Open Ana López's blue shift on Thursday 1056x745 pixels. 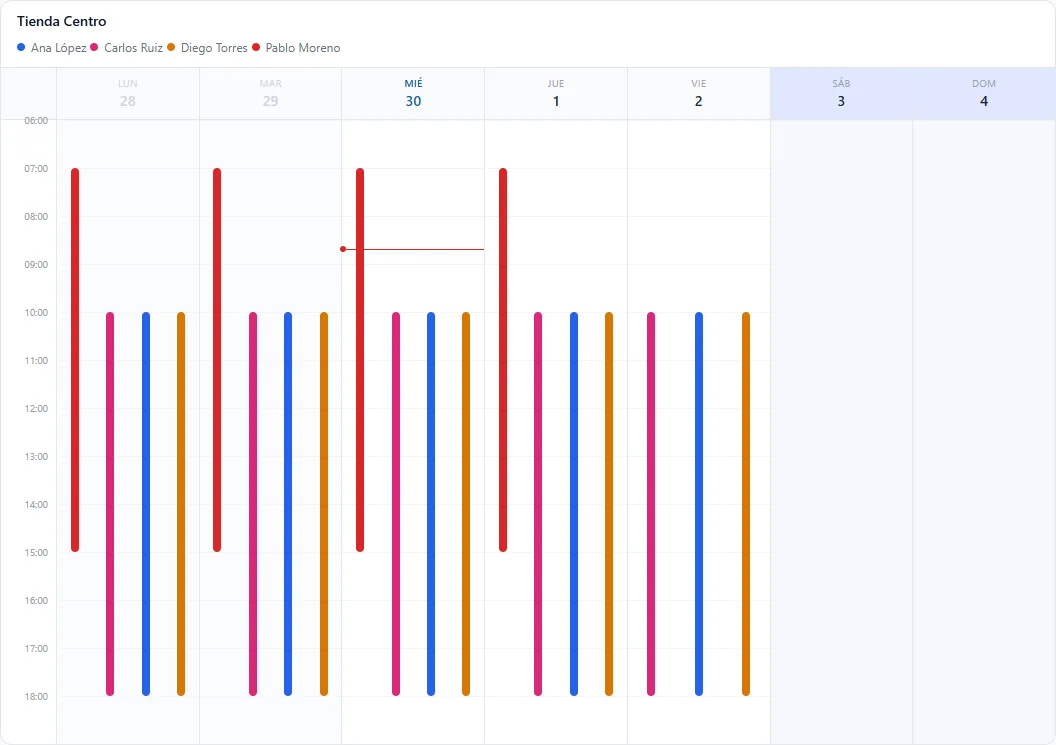click(x=574, y=504)
